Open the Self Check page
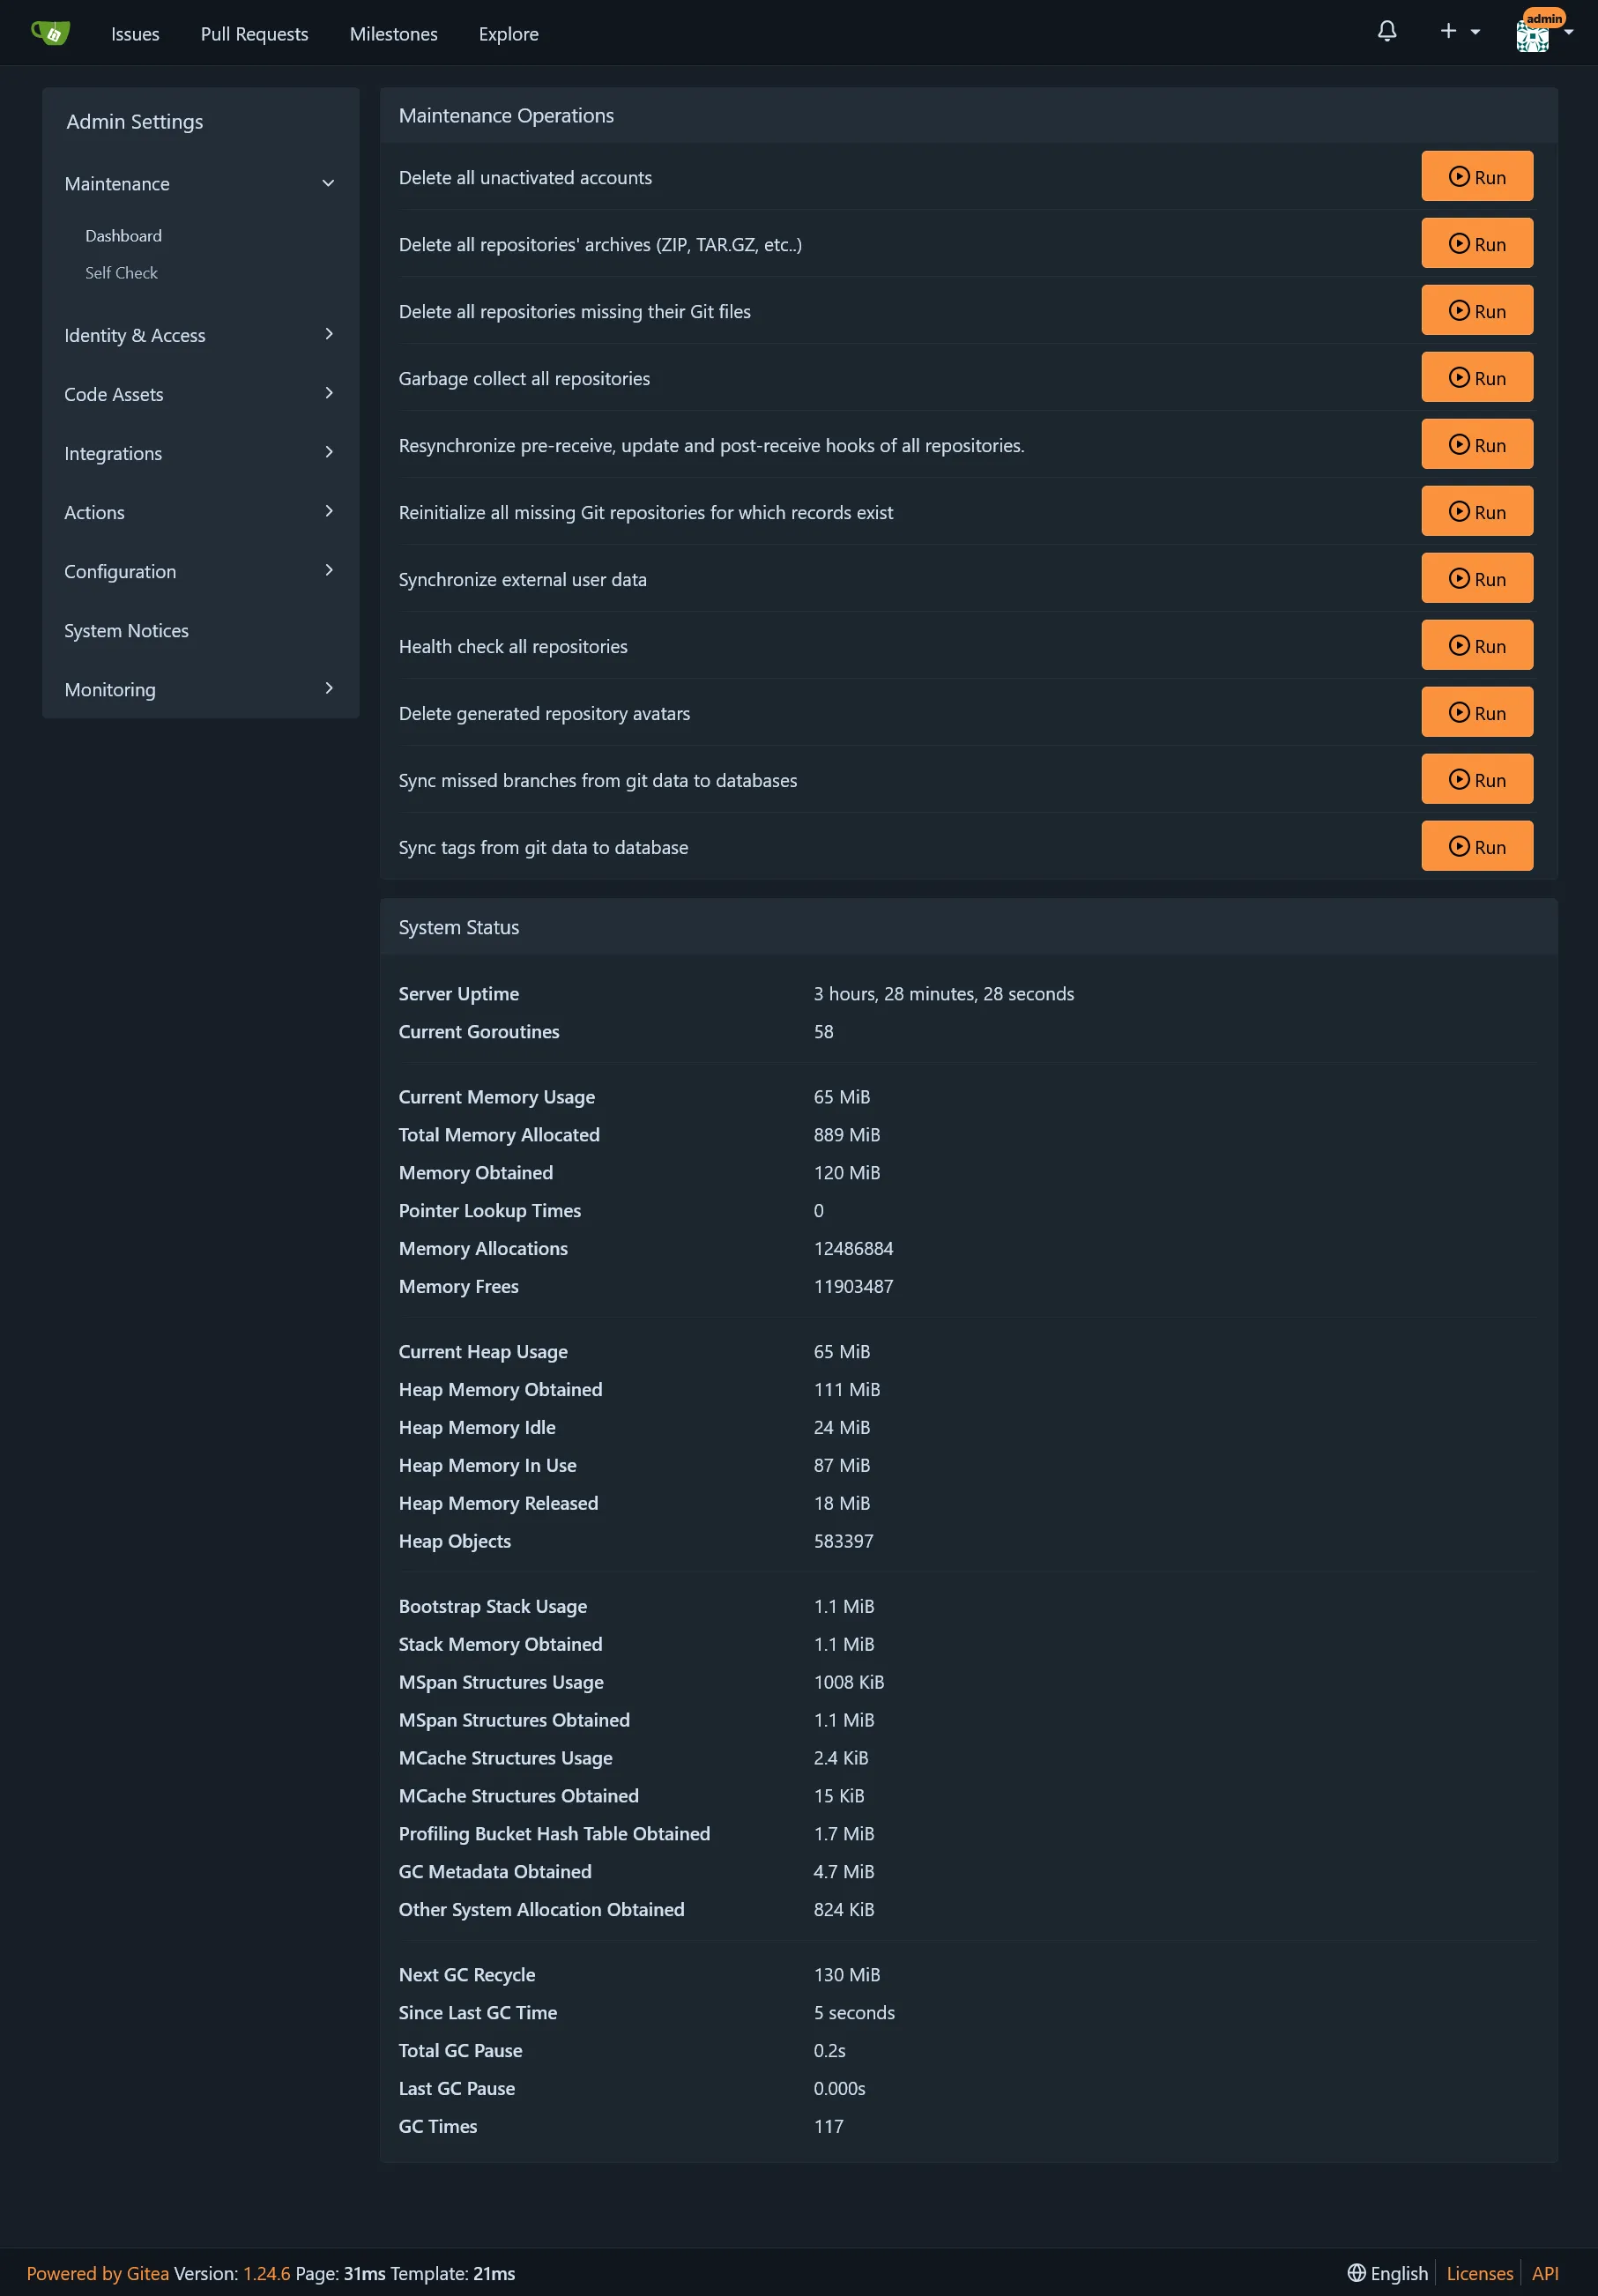Viewport: 1598px width, 2296px height. coord(120,272)
